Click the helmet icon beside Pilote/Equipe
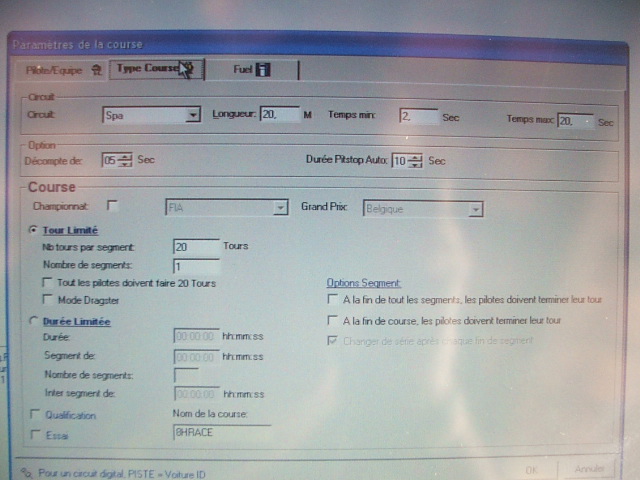Screen dimensions: 640x480 (96, 70)
